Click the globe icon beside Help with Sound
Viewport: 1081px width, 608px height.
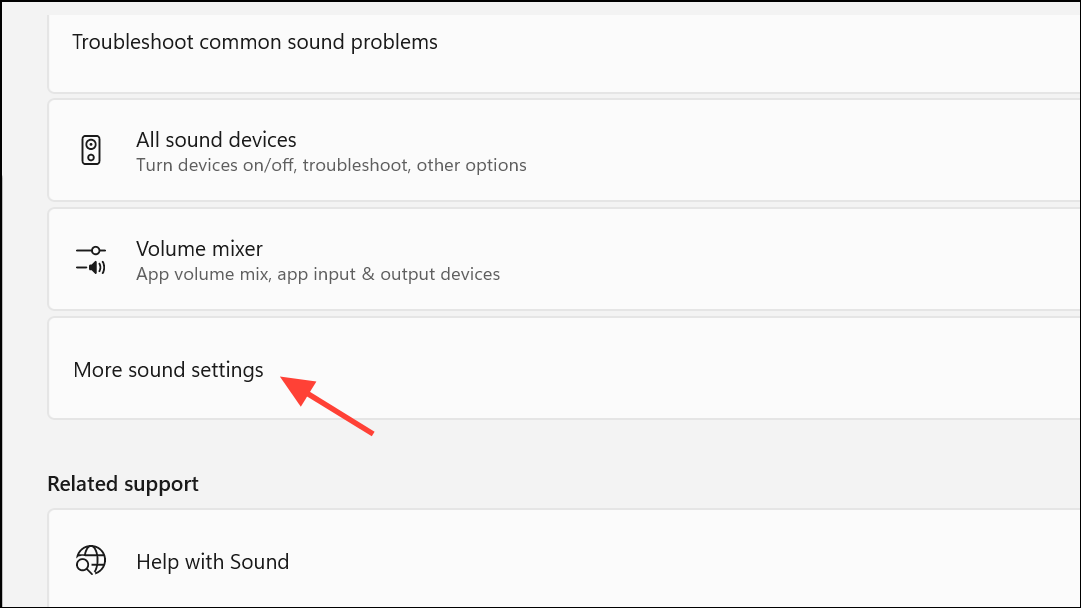[x=90, y=560]
